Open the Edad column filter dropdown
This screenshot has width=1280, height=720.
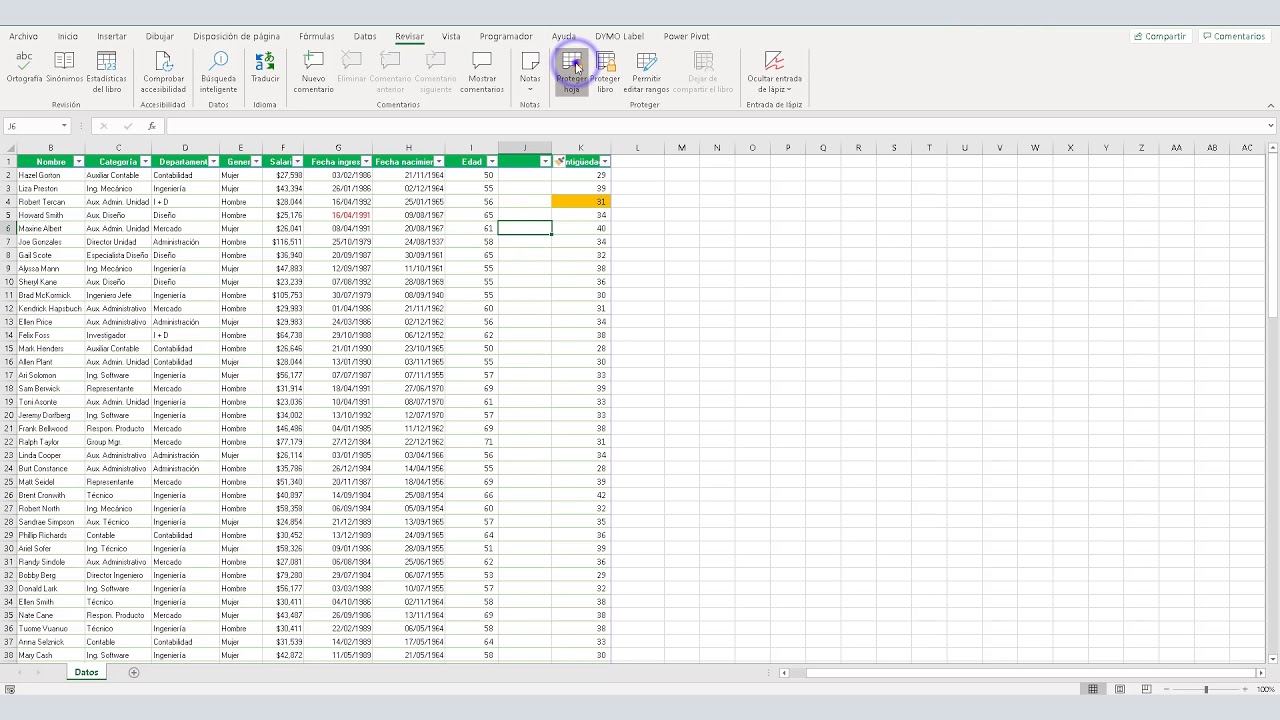click(x=491, y=161)
